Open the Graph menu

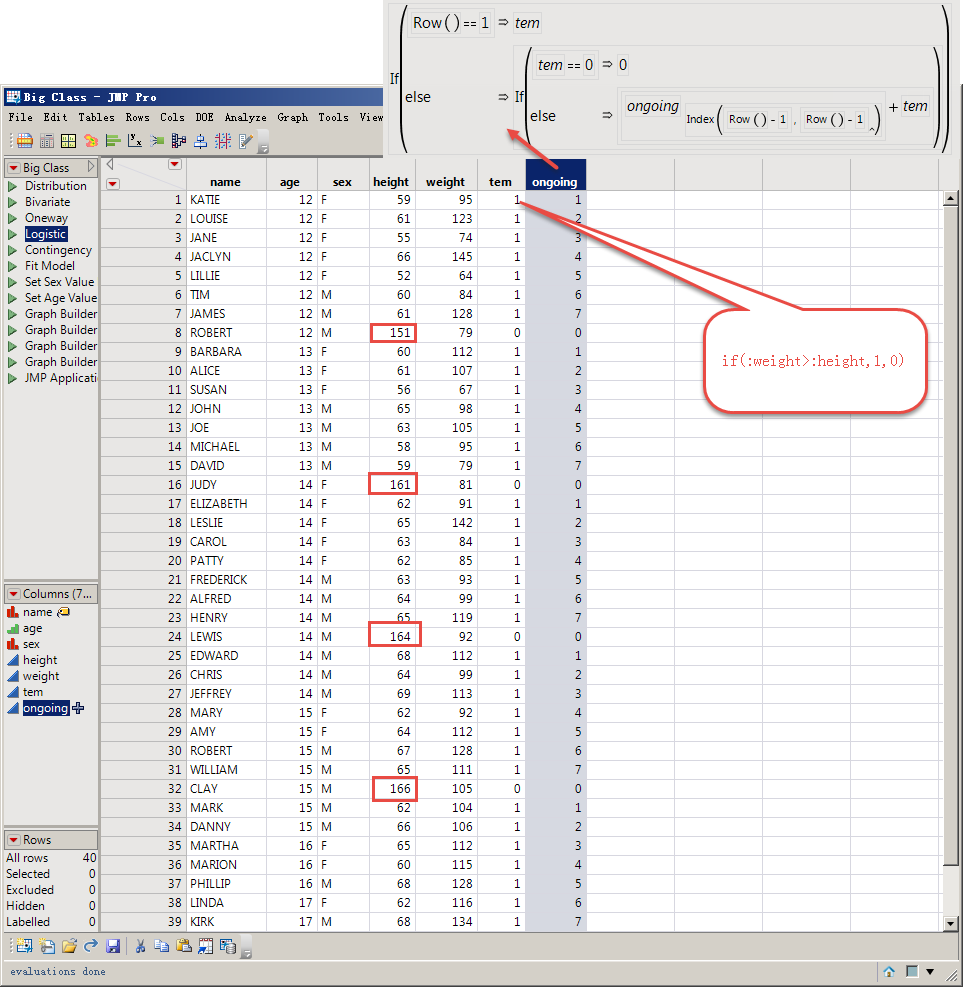[292, 117]
